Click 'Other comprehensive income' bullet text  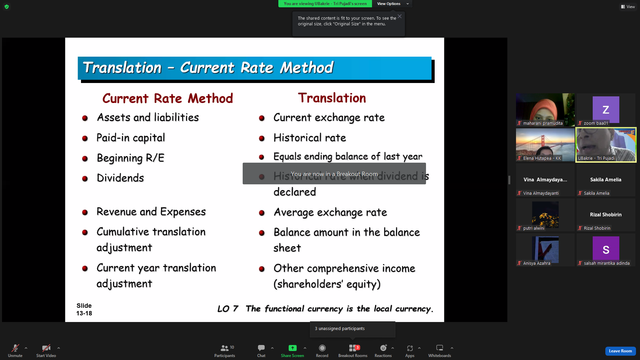tap(344, 276)
